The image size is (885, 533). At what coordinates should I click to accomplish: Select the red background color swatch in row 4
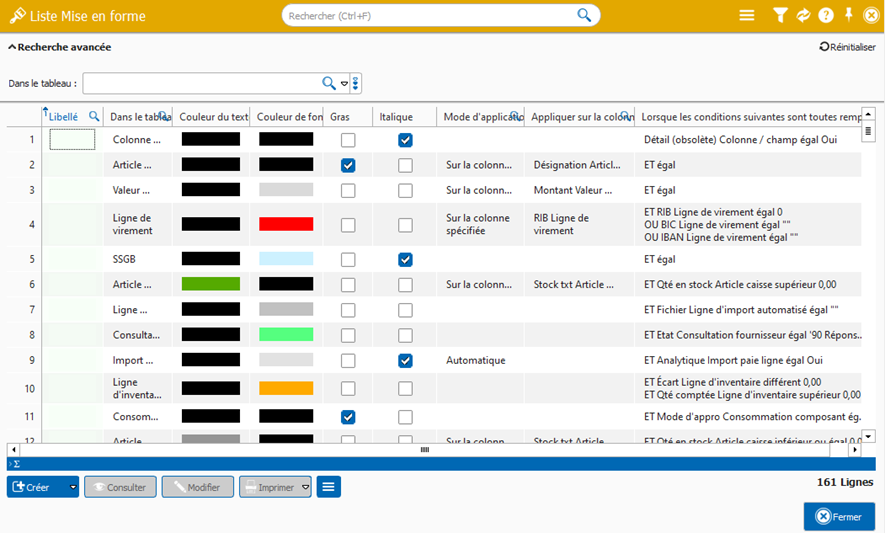(286, 225)
